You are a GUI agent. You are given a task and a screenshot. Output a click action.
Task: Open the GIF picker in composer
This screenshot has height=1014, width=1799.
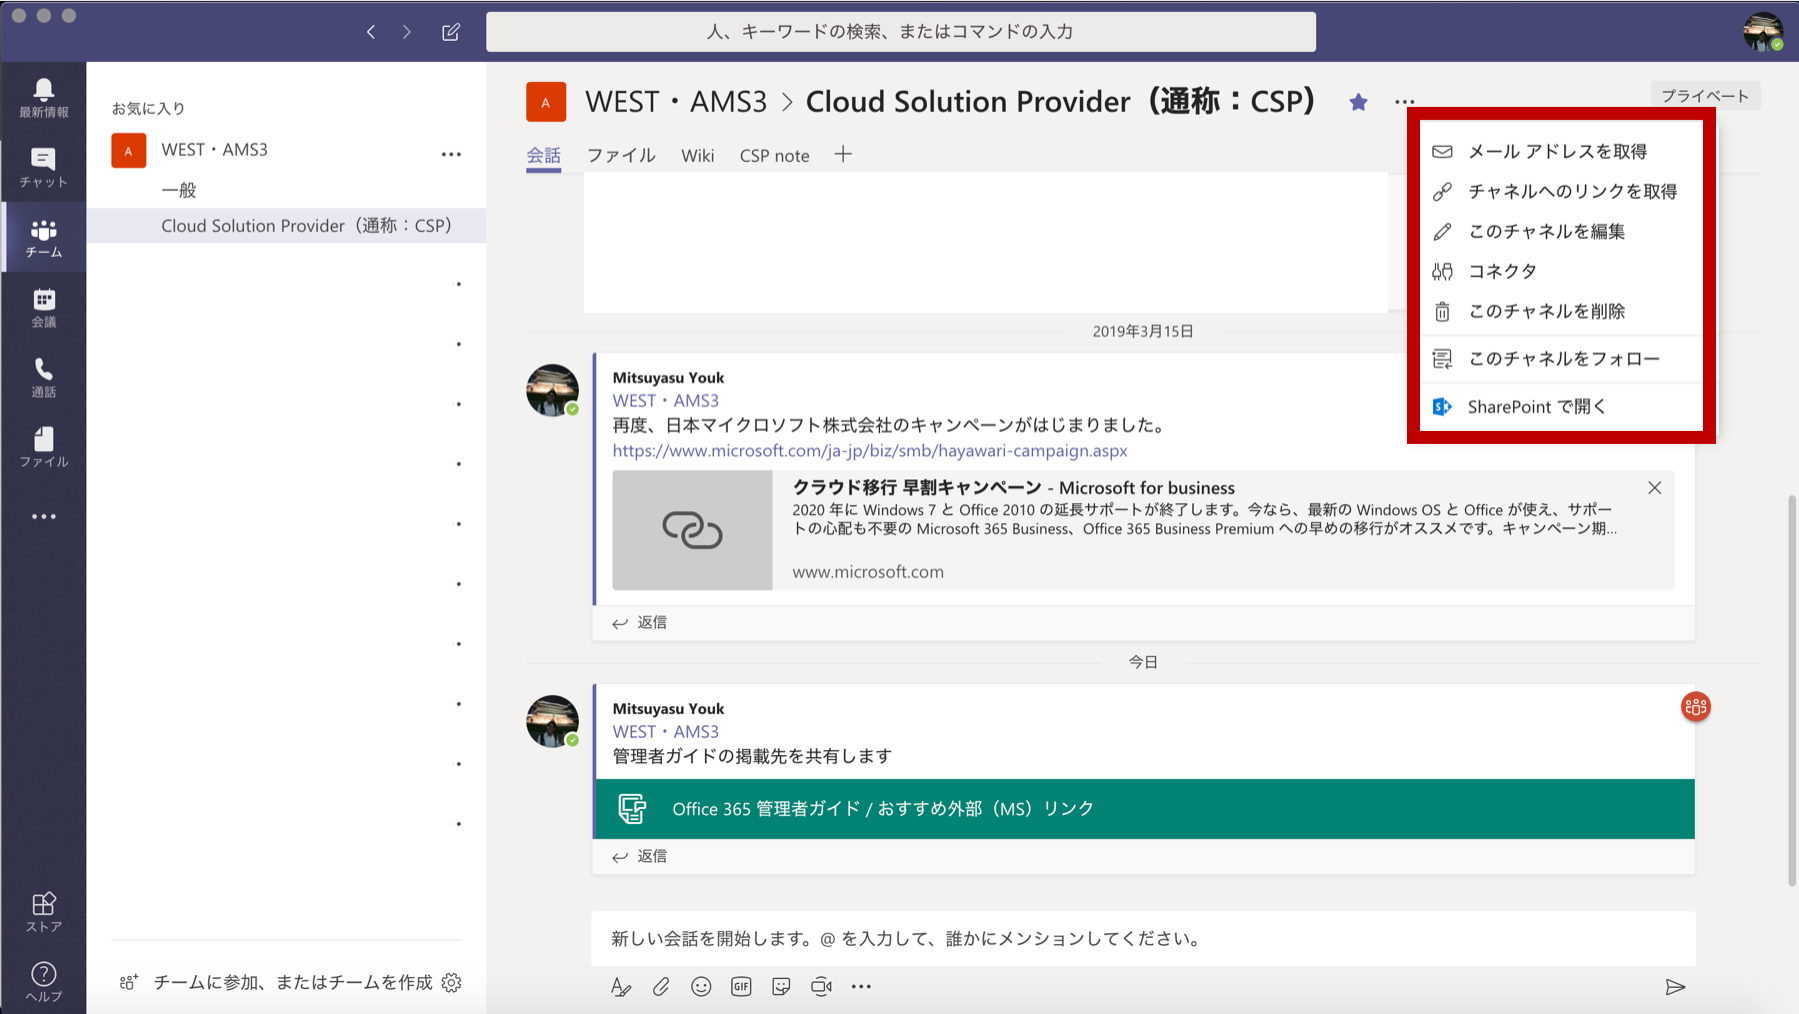point(741,987)
